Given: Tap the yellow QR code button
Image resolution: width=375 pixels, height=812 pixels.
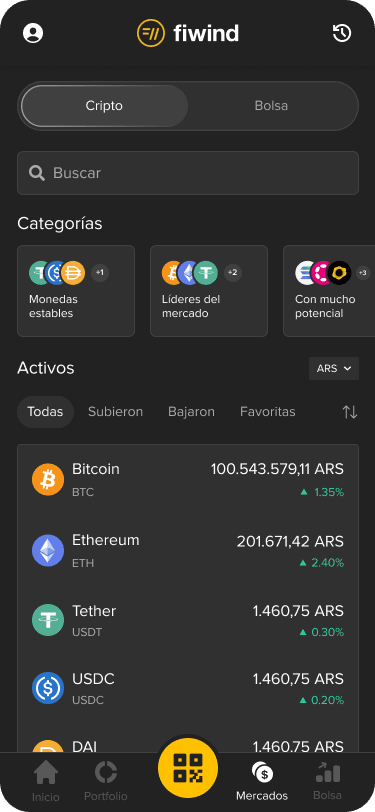Looking at the screenshot, I should [x=188, y=767].
